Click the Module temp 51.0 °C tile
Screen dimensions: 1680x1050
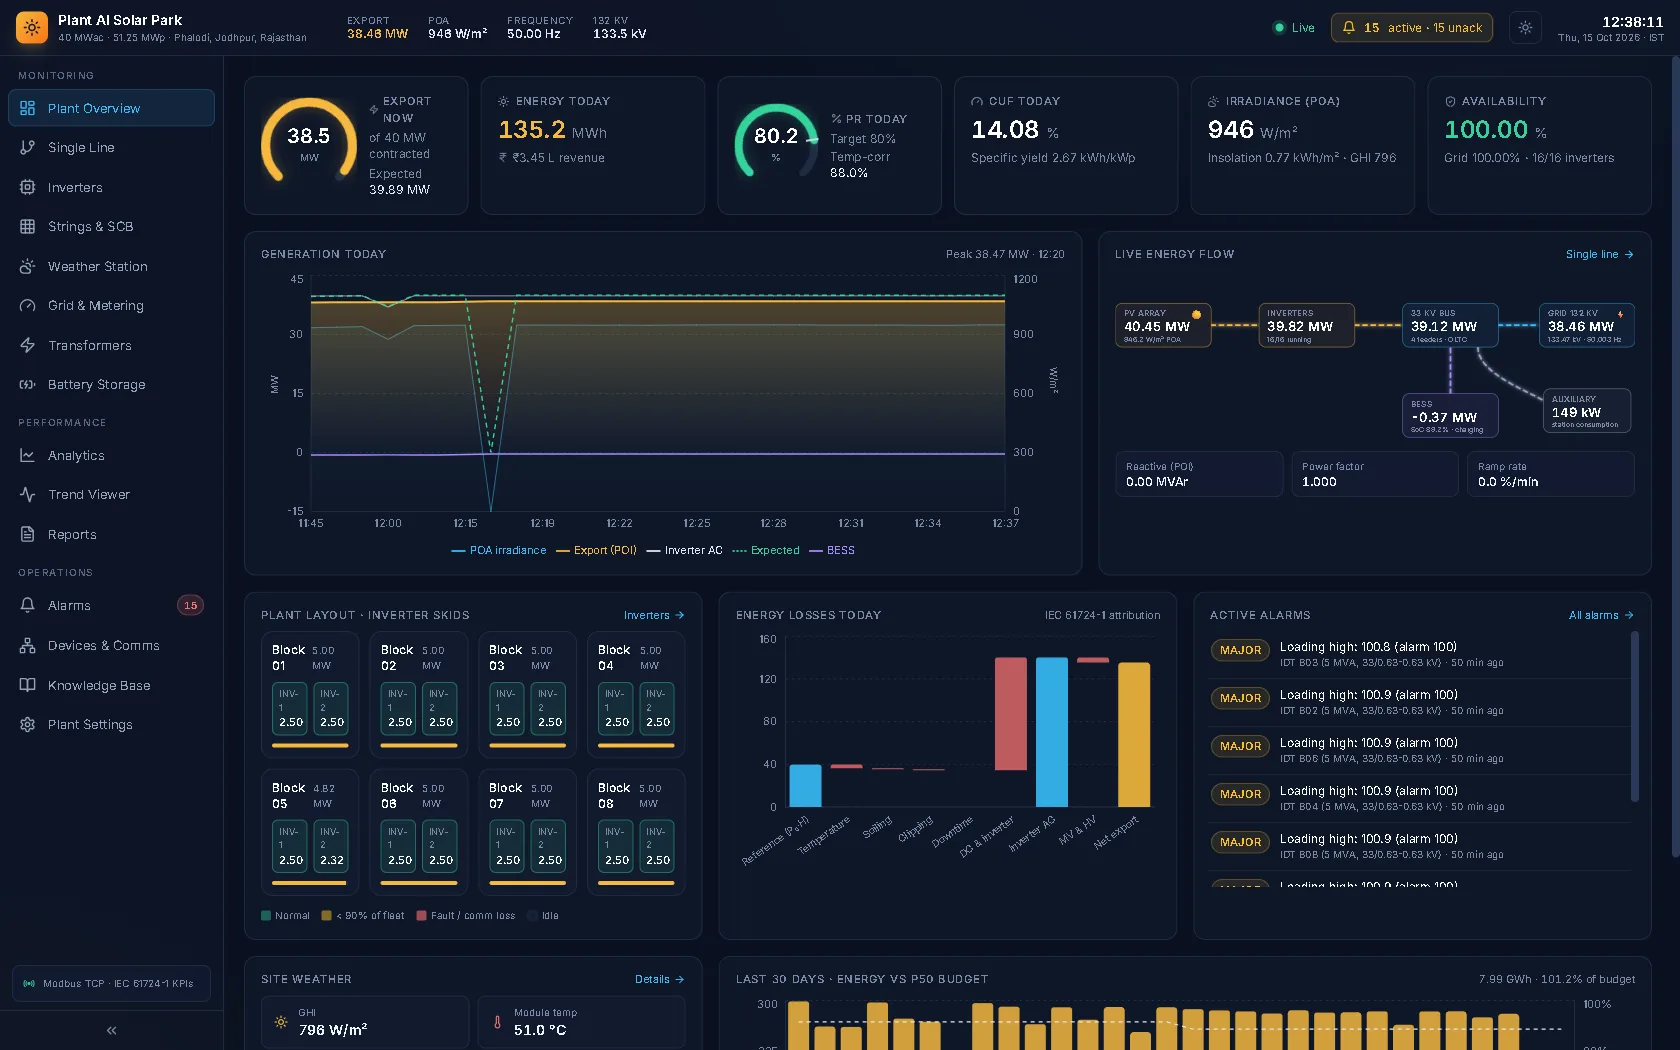[x=581, y=1022]
